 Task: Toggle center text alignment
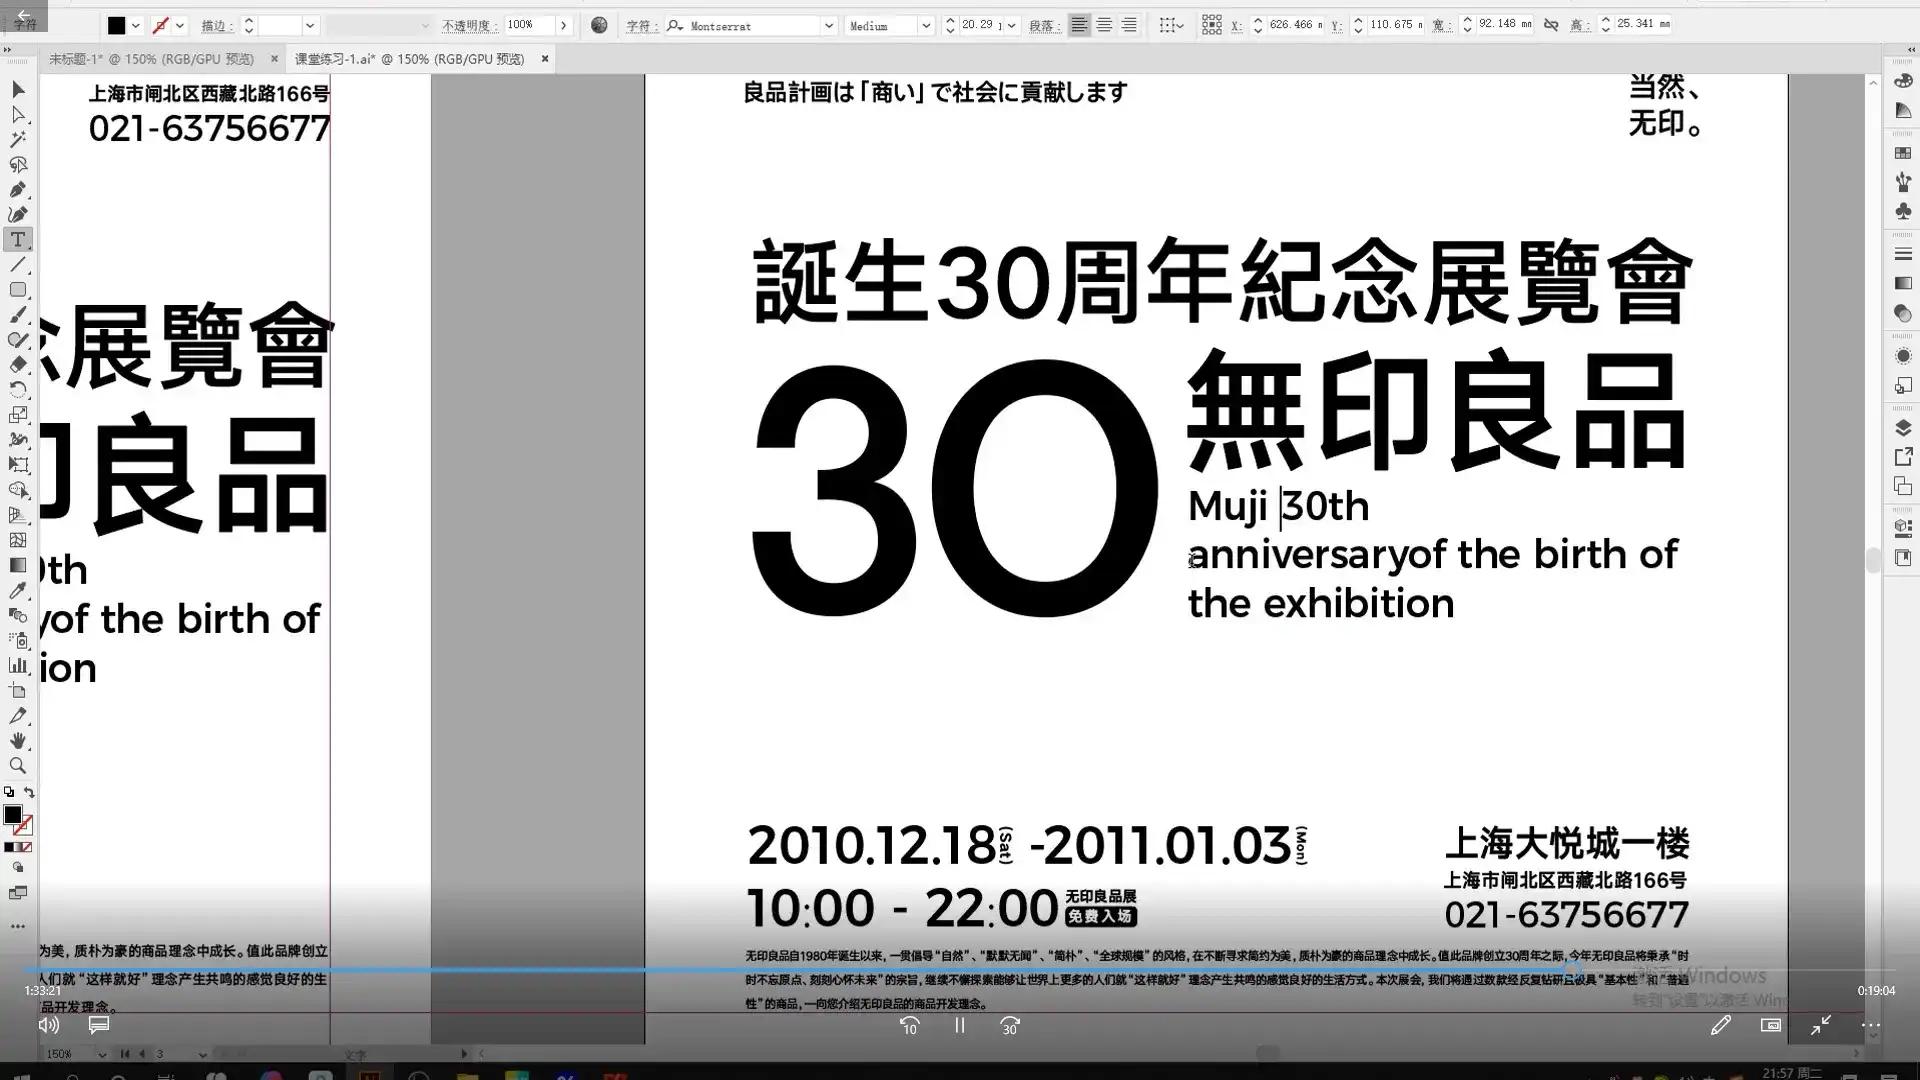click(1104, 25)
